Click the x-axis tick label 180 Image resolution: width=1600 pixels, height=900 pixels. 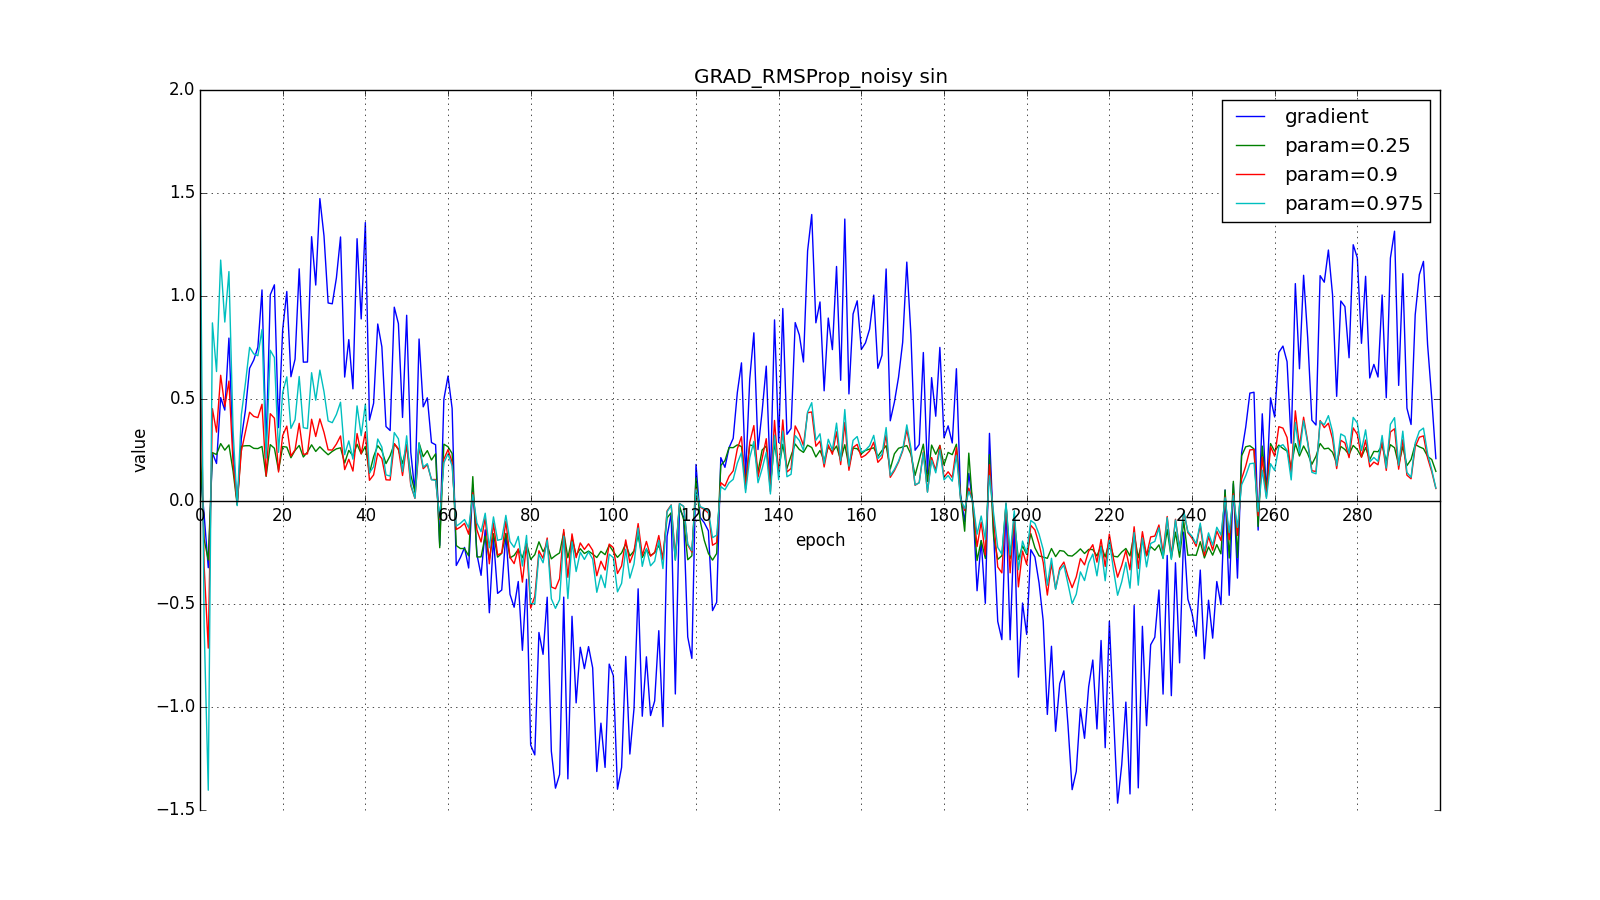coord(944,516)
